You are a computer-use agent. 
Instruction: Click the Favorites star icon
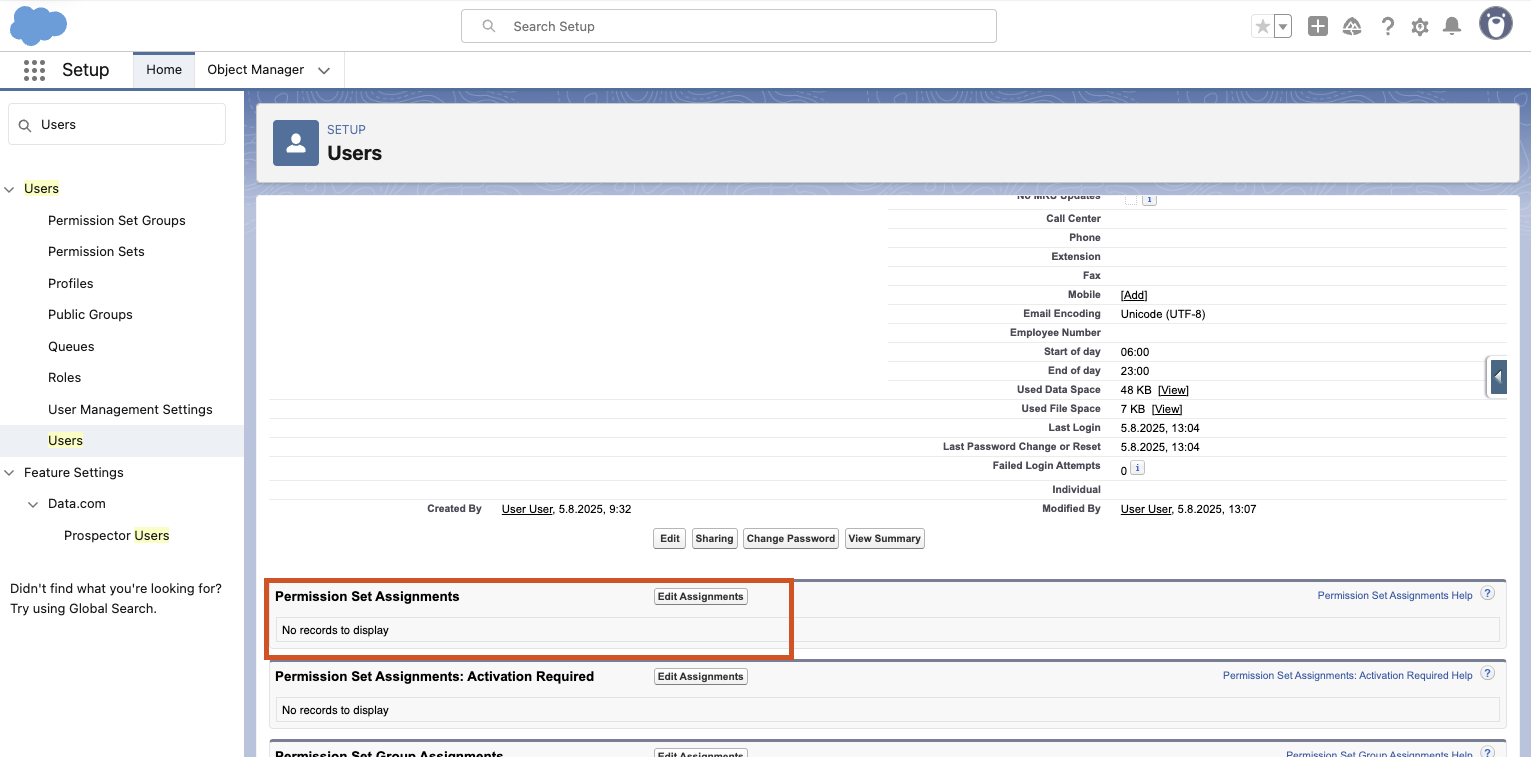point(1262,27)
